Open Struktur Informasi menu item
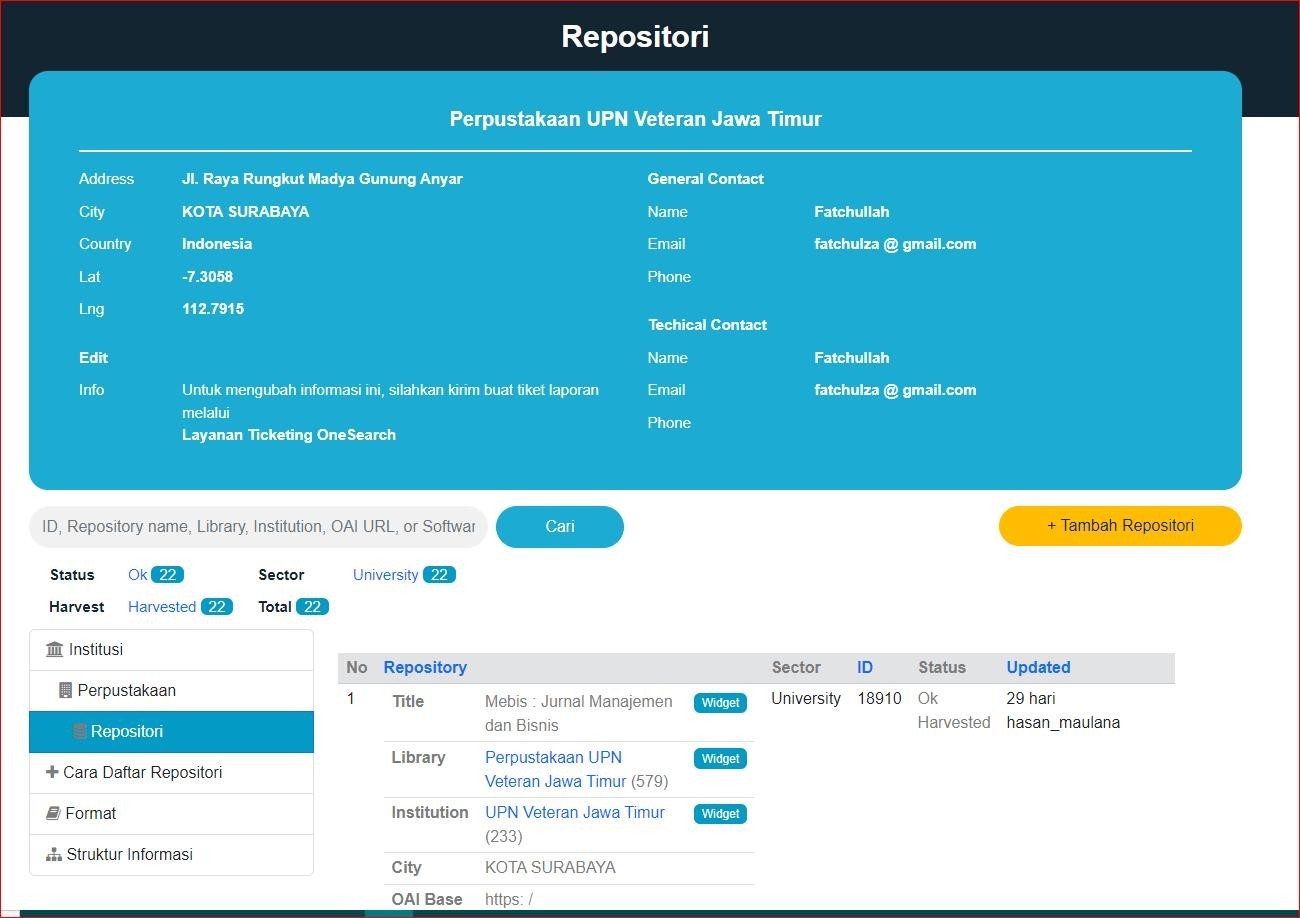The height and width of the screenshot is (918, 1300). pos(129,855)
